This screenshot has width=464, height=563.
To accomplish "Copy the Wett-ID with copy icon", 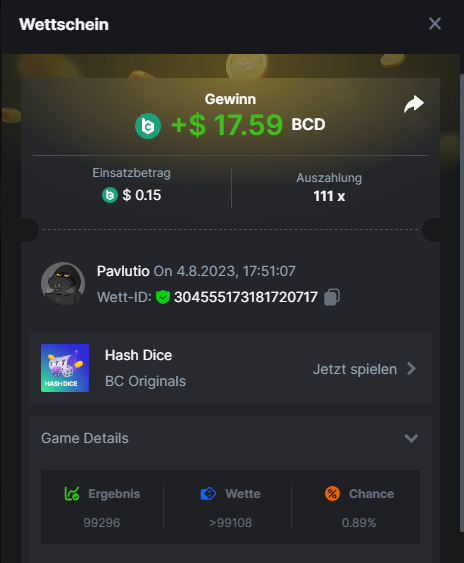I will click(x=332, y=297).
